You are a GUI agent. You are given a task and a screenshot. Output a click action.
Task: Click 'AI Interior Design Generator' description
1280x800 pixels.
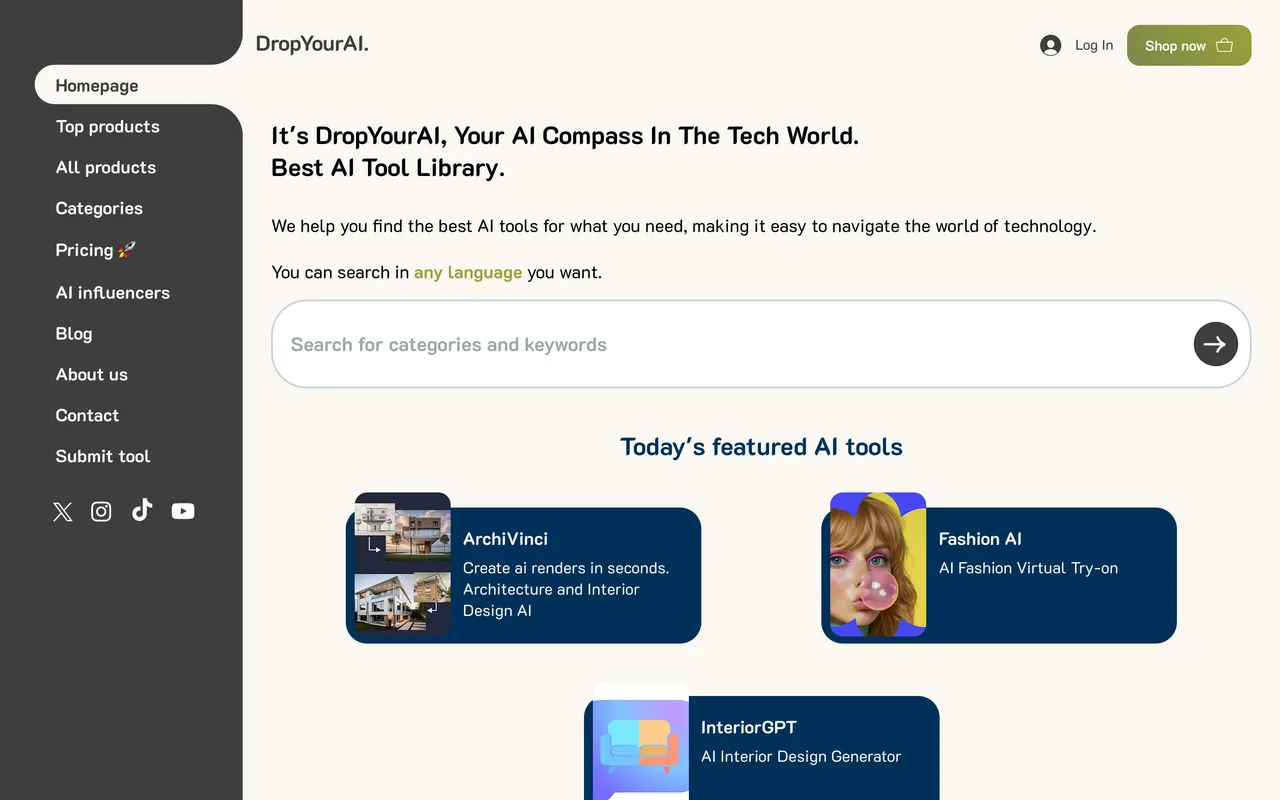point(801,757)
